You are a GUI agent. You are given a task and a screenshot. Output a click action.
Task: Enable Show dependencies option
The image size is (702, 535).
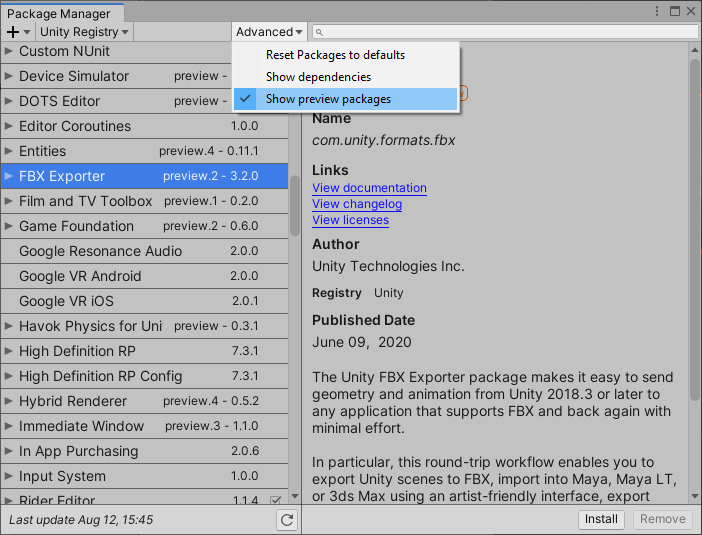[318, 77]
